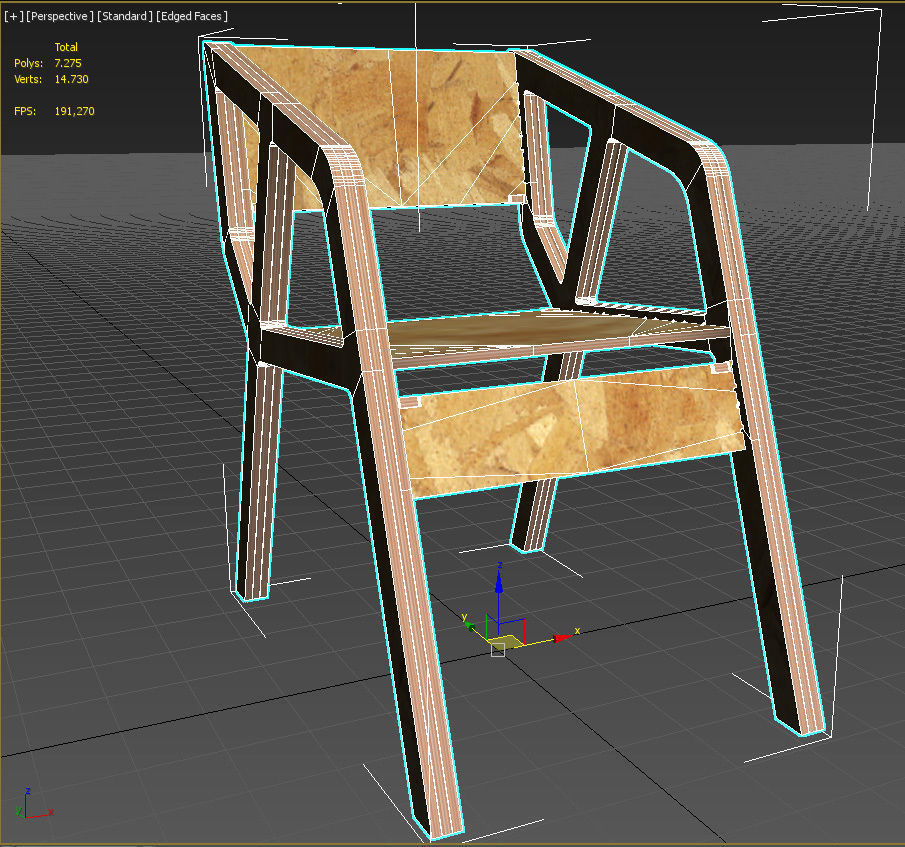Image resolution: width=905 pixels, height=847 pixels.
Task: Click the Polys count value 7.275
Action: tap(68, 63)
